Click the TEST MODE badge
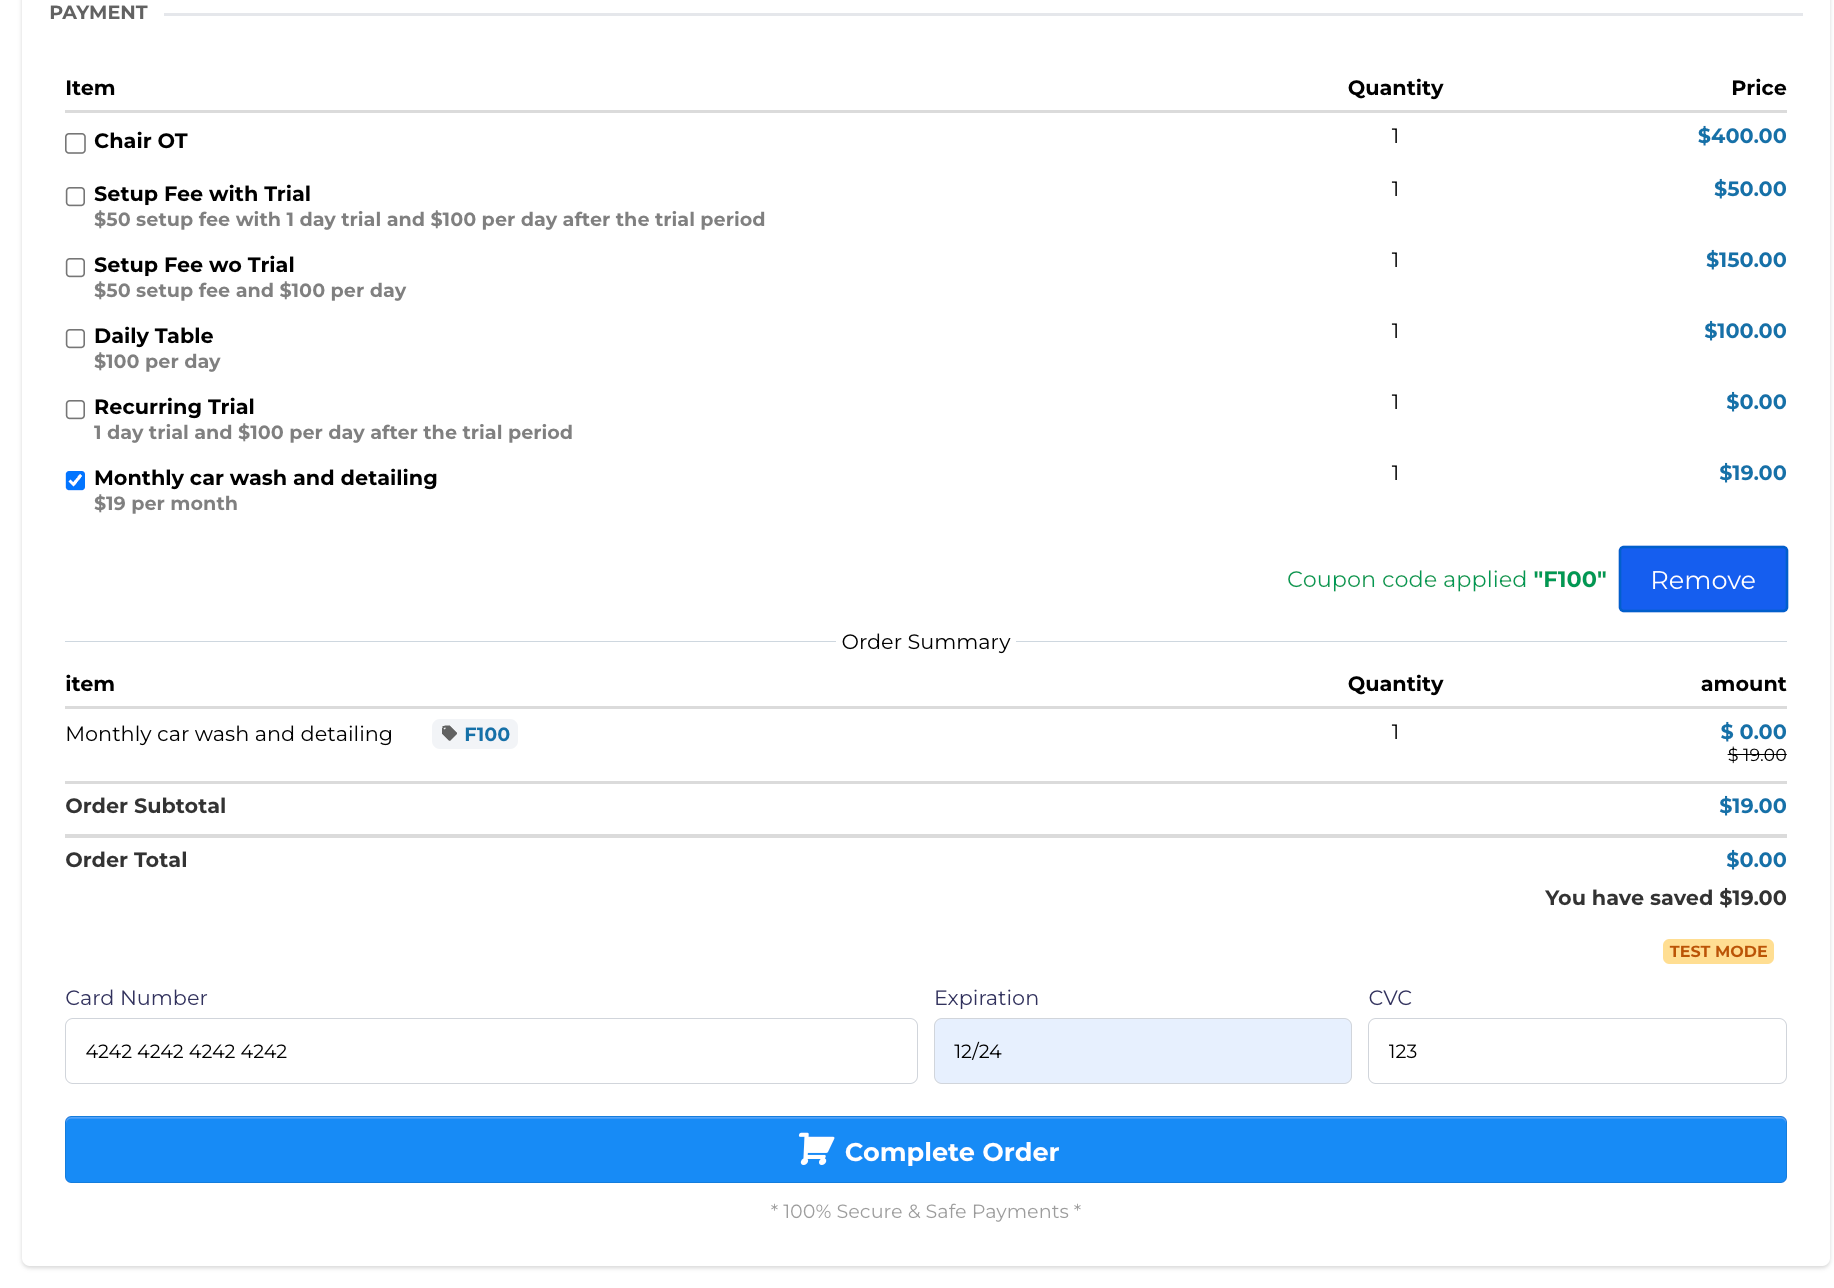 pos(1717,951)
